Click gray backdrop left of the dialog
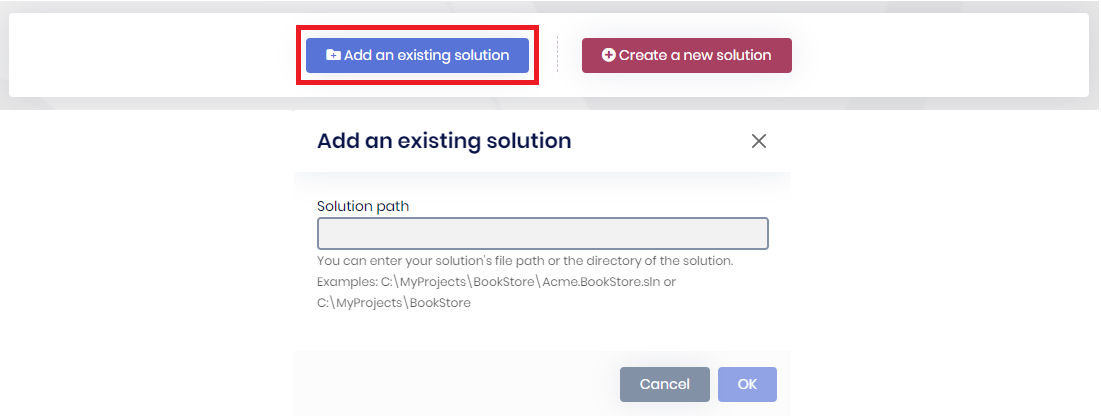The width and height of the screenshot is (1101, 416). point(150,260)
